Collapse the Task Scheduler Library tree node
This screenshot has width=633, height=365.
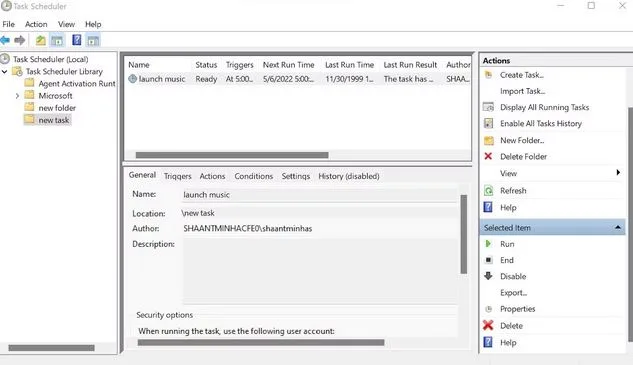(5, 72)
